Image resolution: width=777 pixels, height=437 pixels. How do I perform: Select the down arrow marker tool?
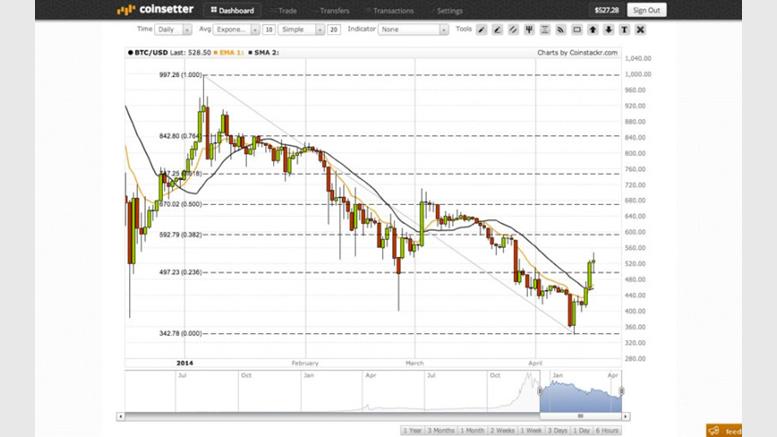tap(608, 30)
